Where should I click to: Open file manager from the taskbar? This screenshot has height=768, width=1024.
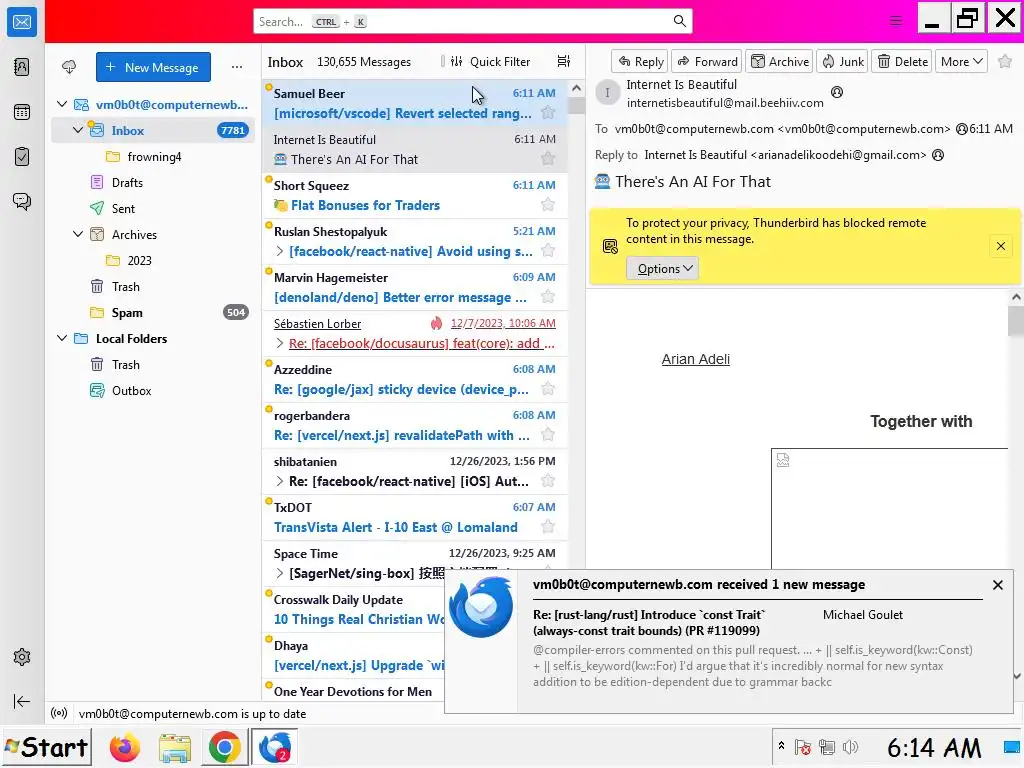point(174,747)
